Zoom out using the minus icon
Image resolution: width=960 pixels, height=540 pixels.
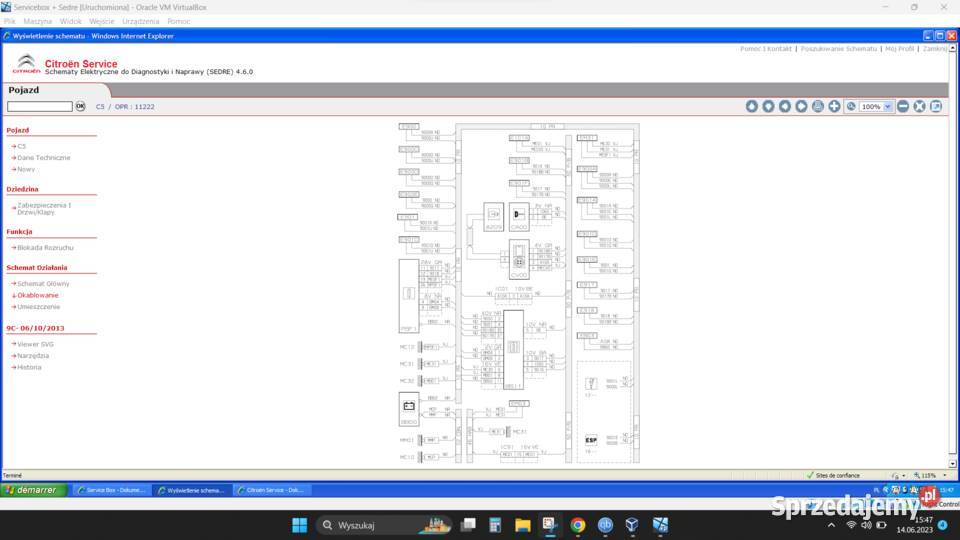(903, 106)
